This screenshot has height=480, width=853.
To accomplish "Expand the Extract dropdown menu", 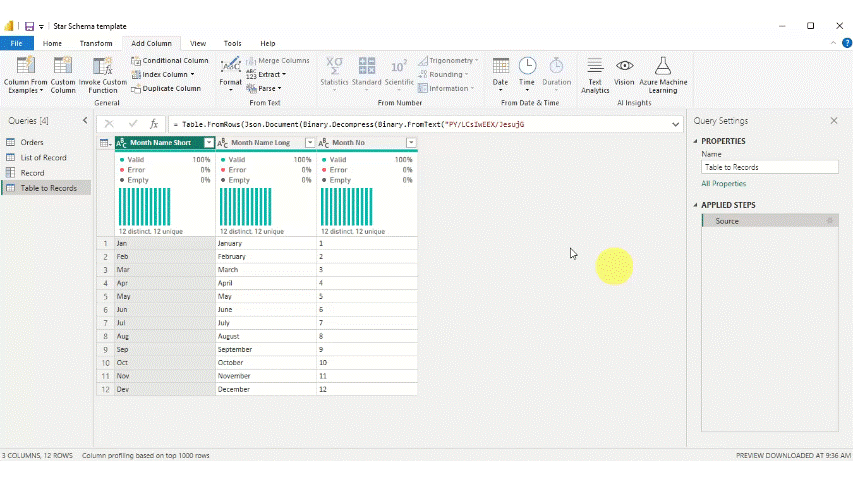I will point(284,74).
